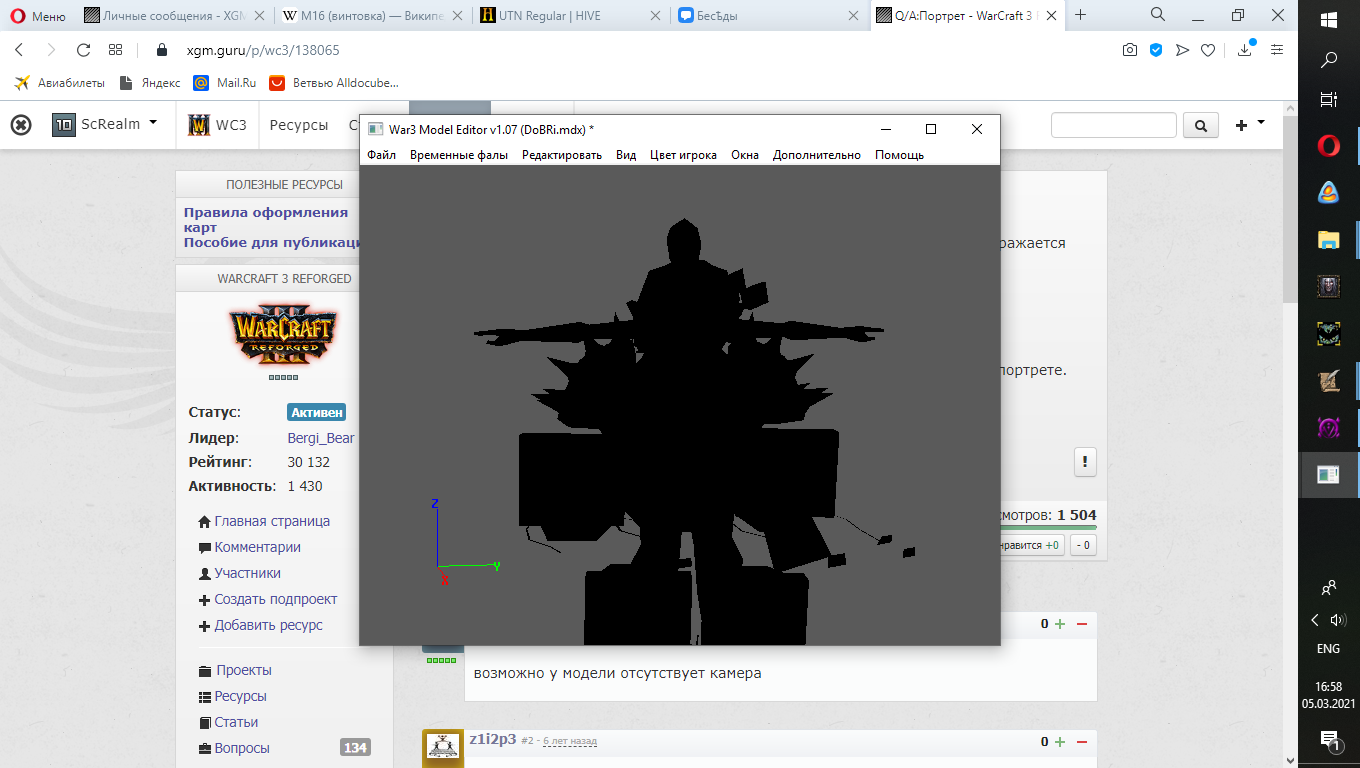Open the Правила оформления карт link
This screenshot has width=1360, height=768.
pos(266,220)
